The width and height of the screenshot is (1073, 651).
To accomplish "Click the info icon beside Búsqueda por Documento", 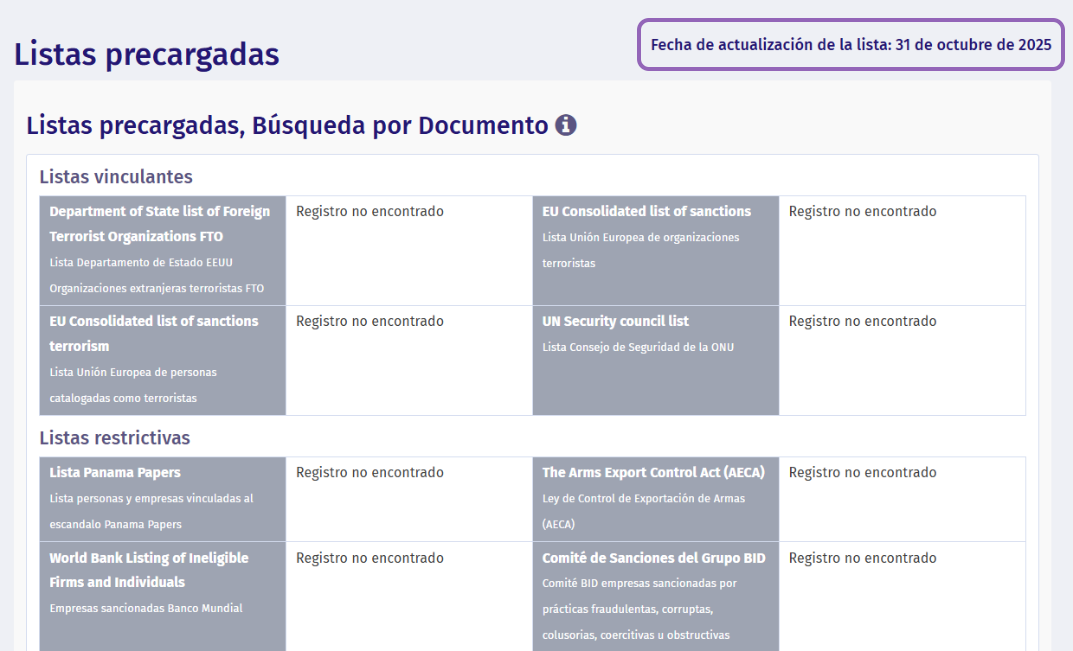I will pos(565,125).
